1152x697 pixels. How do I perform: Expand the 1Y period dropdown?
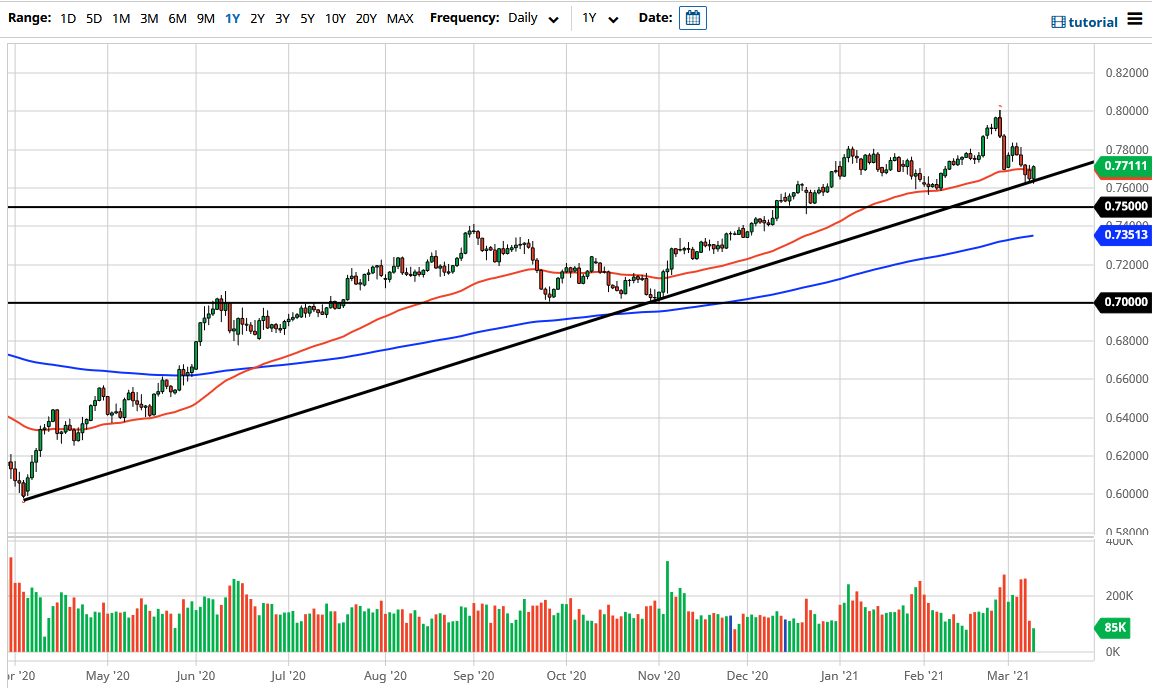600,18
